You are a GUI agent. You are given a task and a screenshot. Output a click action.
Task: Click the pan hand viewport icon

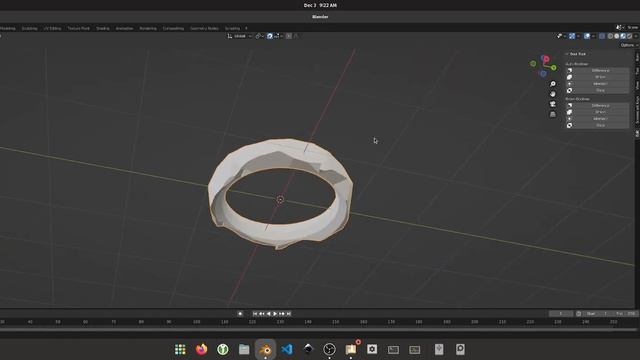click(553, 94)
